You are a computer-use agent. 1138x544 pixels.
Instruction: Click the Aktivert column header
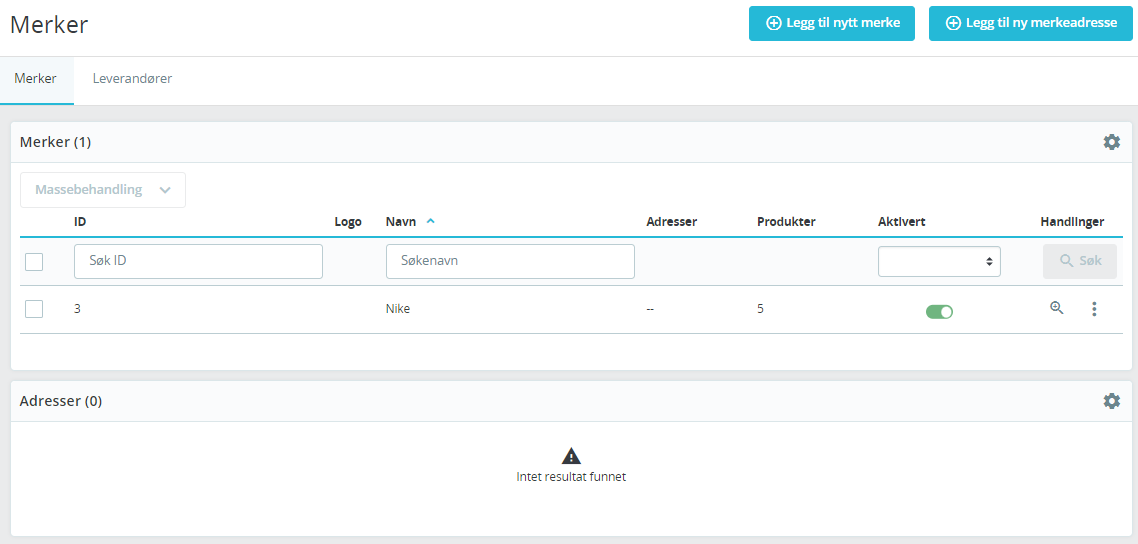[901, 222]
